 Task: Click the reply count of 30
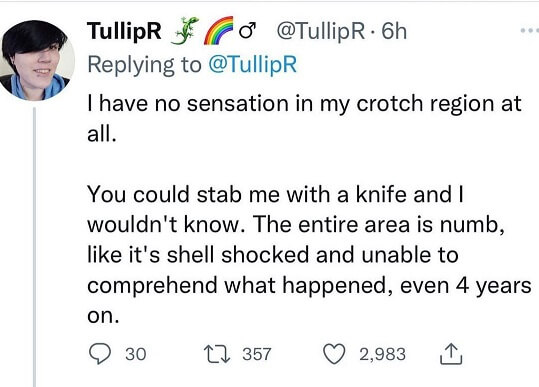[x=136, y=354]
